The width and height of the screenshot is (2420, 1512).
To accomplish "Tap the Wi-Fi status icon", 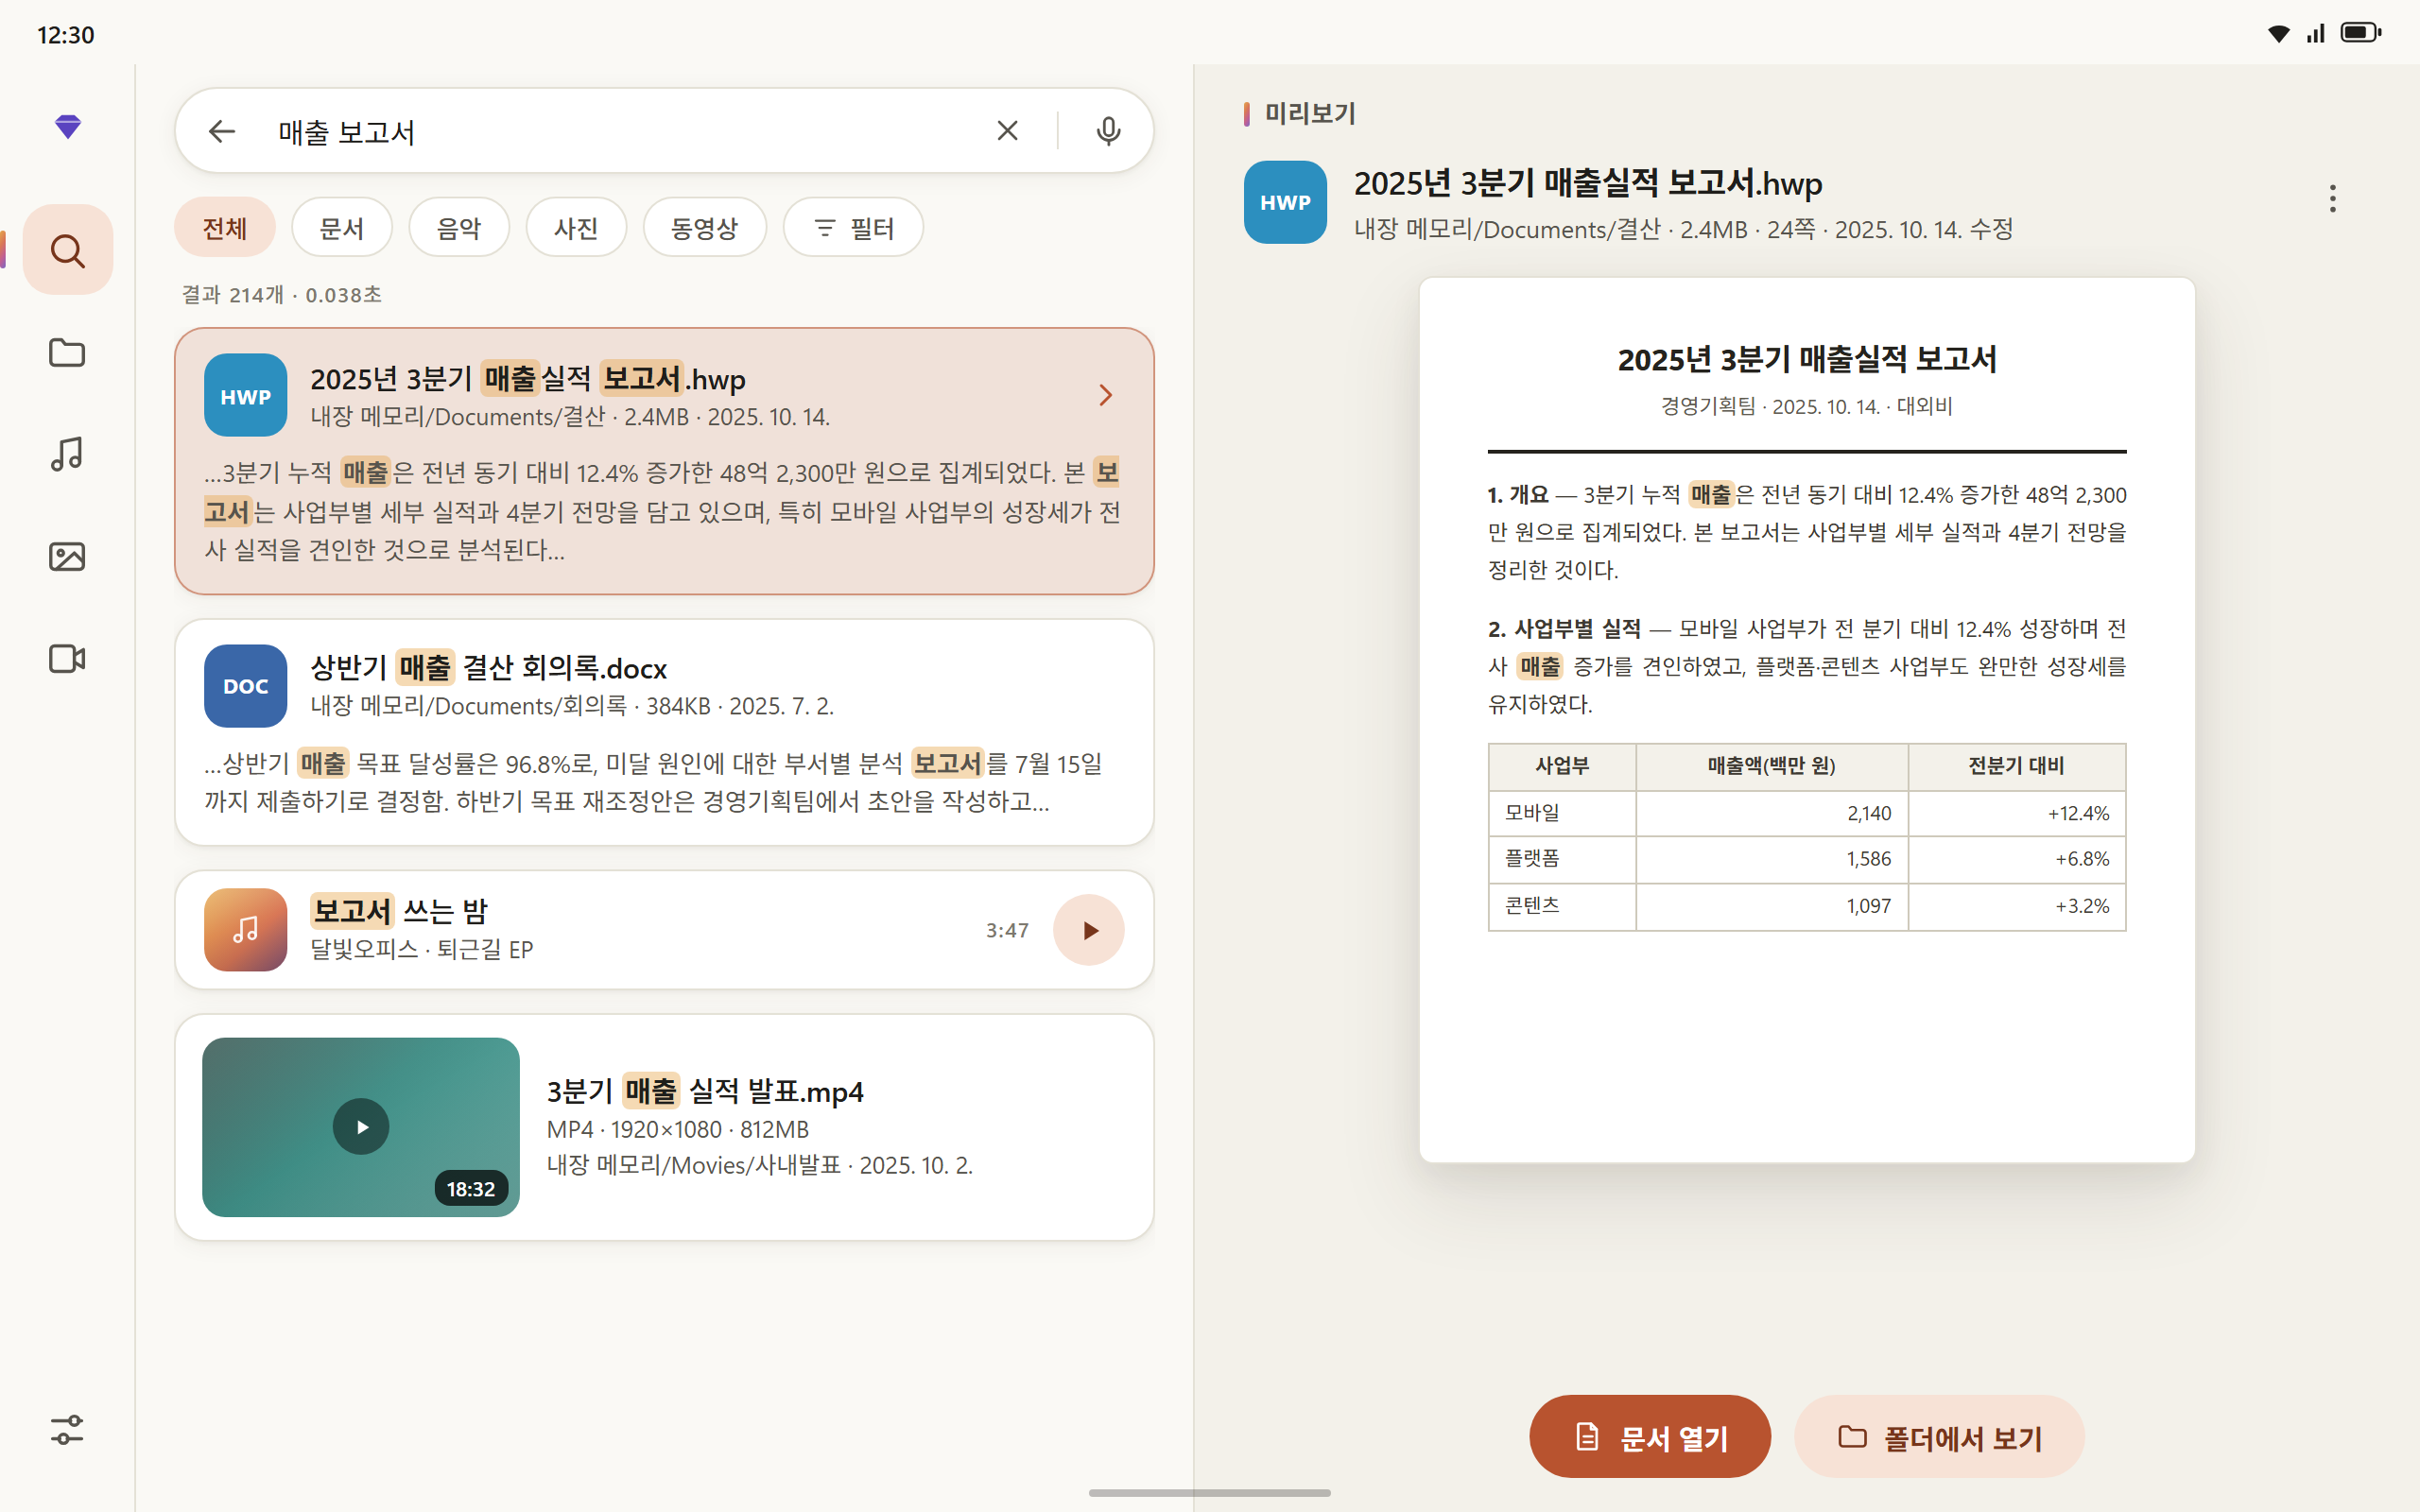I will coord(2278,34).
